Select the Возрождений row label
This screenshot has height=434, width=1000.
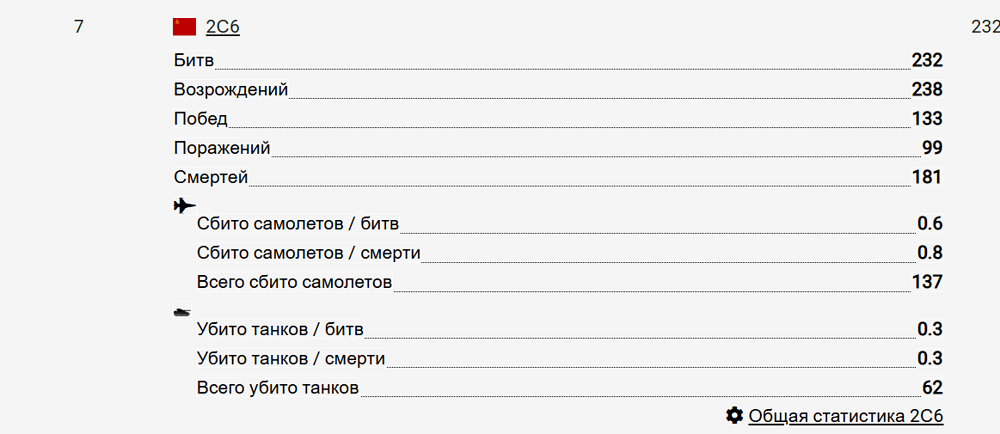[x=231, y=90]
